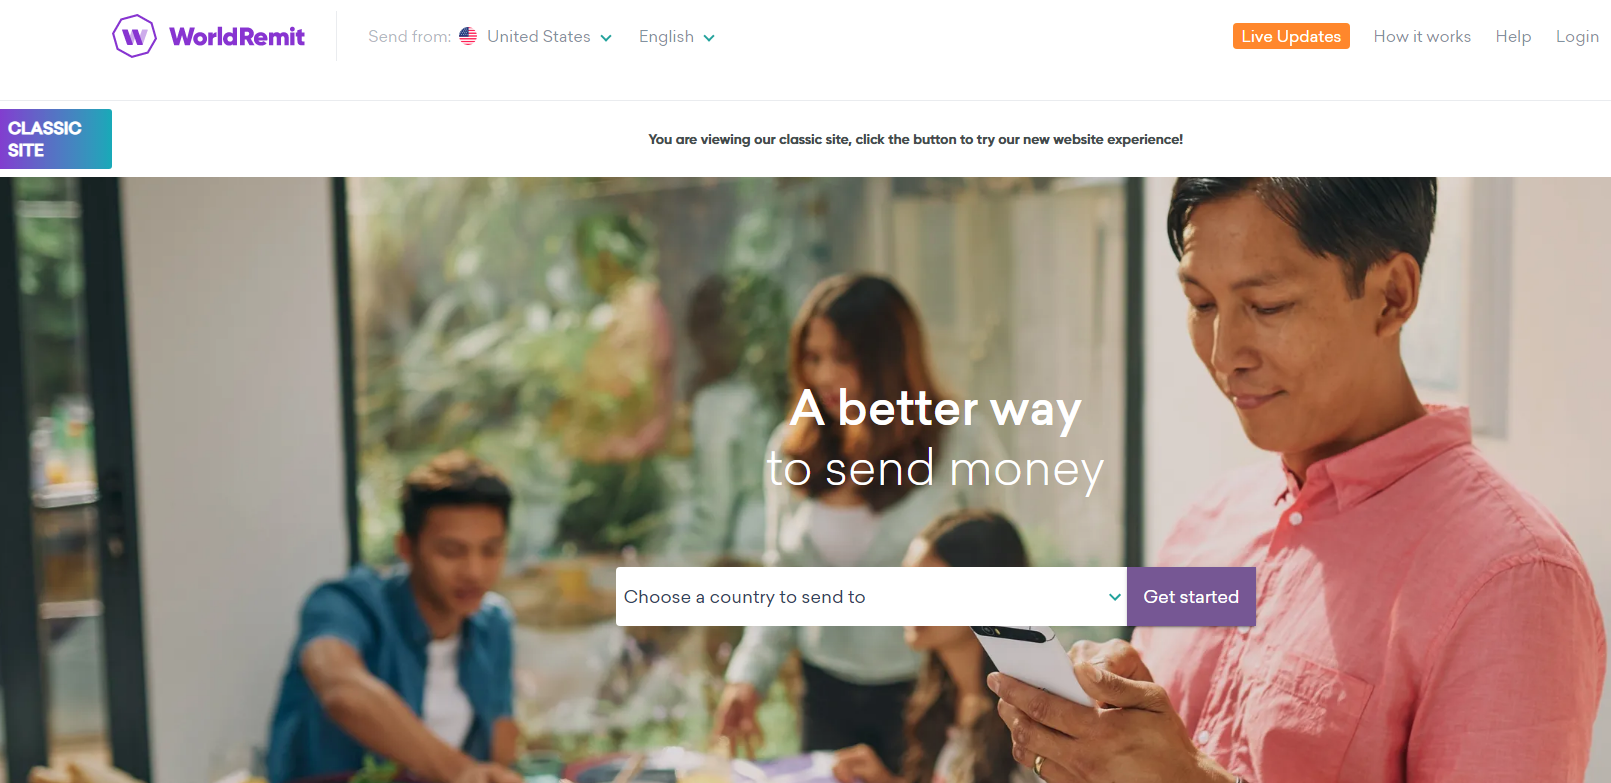Click the United States flag icon
Viewport: 1611px width, 783px height.
[x=468, y=36]
